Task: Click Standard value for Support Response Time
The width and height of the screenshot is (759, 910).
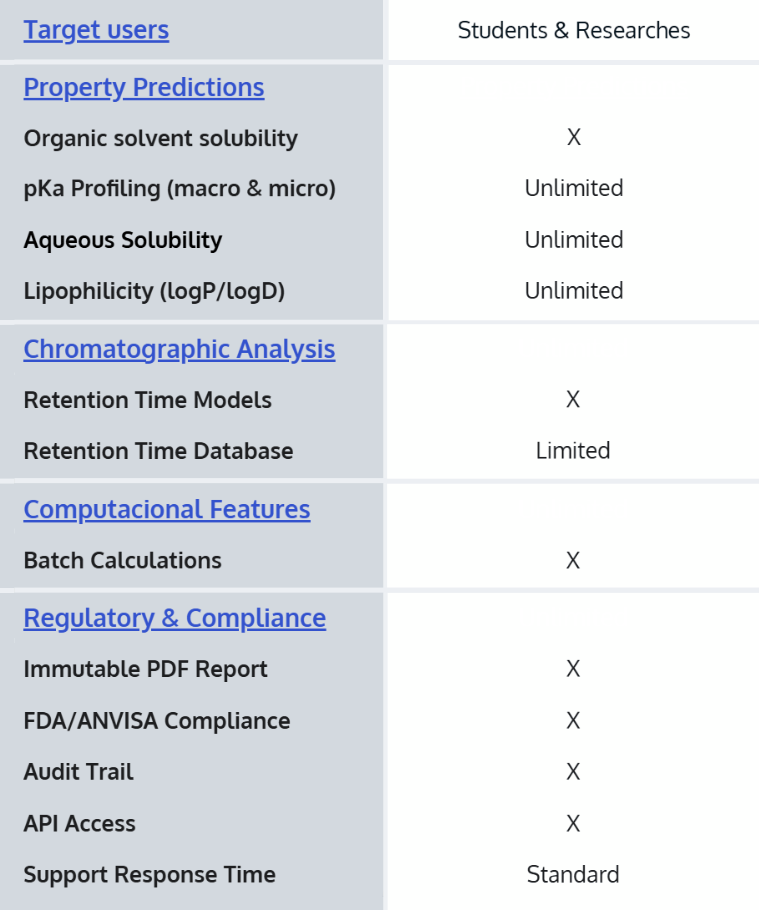Action: pyautogui.click(x=573, y=875)
